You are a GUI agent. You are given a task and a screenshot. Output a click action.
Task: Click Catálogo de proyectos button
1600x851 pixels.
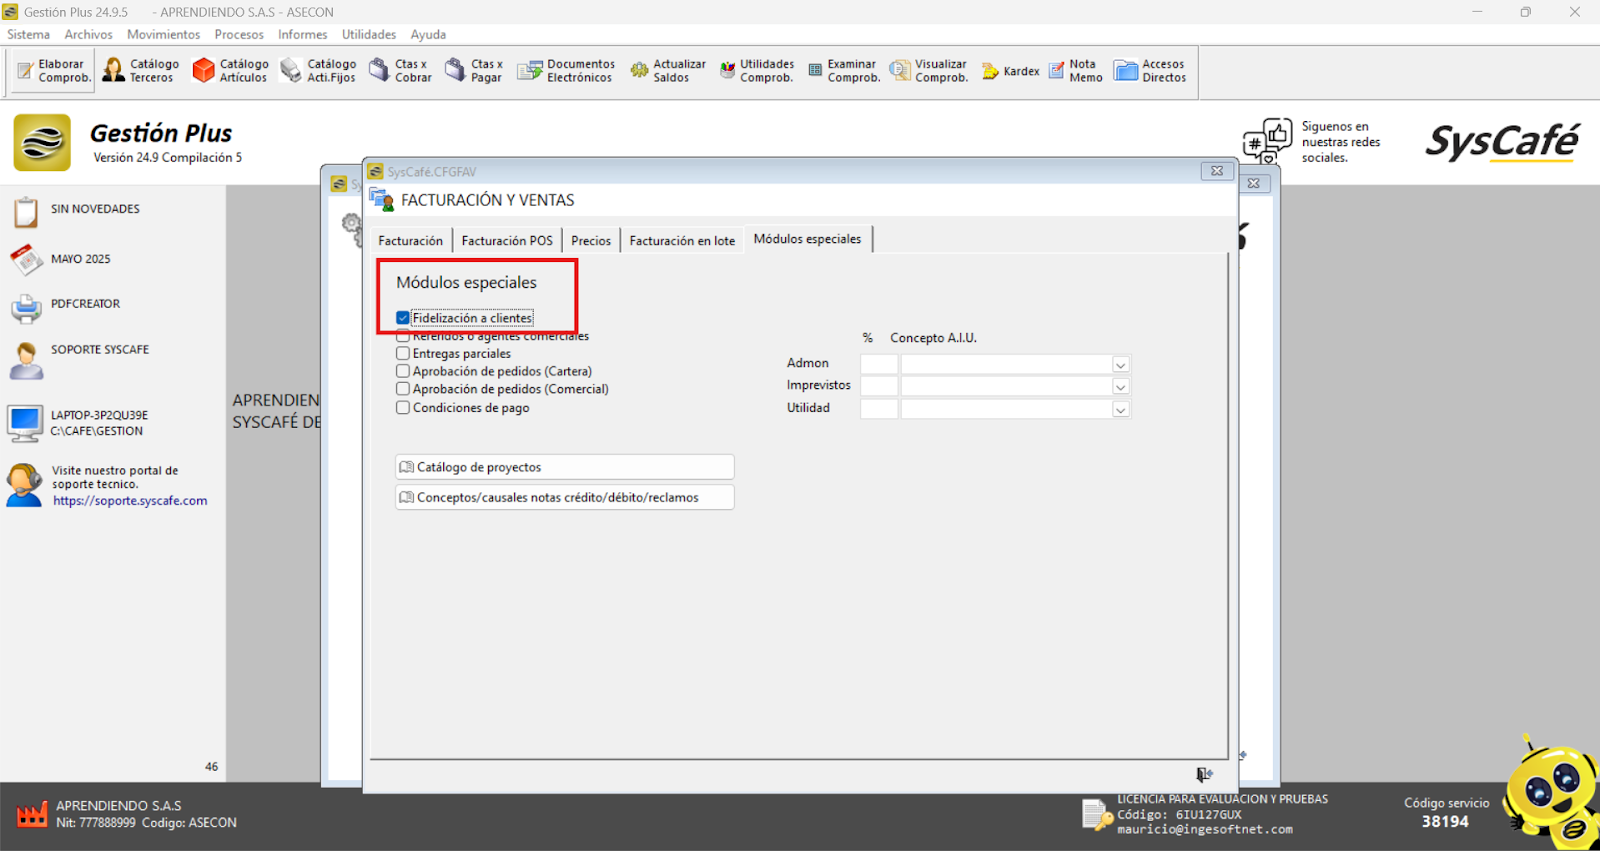(x=564, y=467)
